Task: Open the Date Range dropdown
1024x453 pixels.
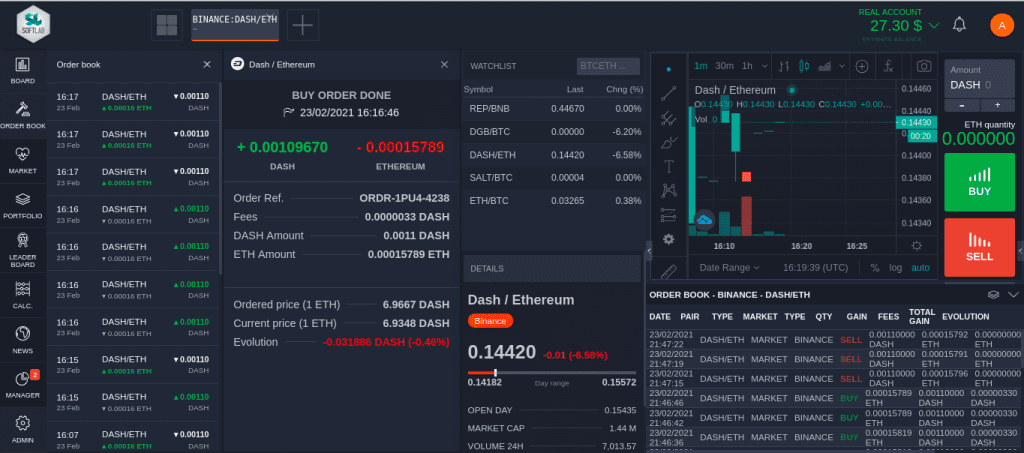Action: [x=729, y=268]
